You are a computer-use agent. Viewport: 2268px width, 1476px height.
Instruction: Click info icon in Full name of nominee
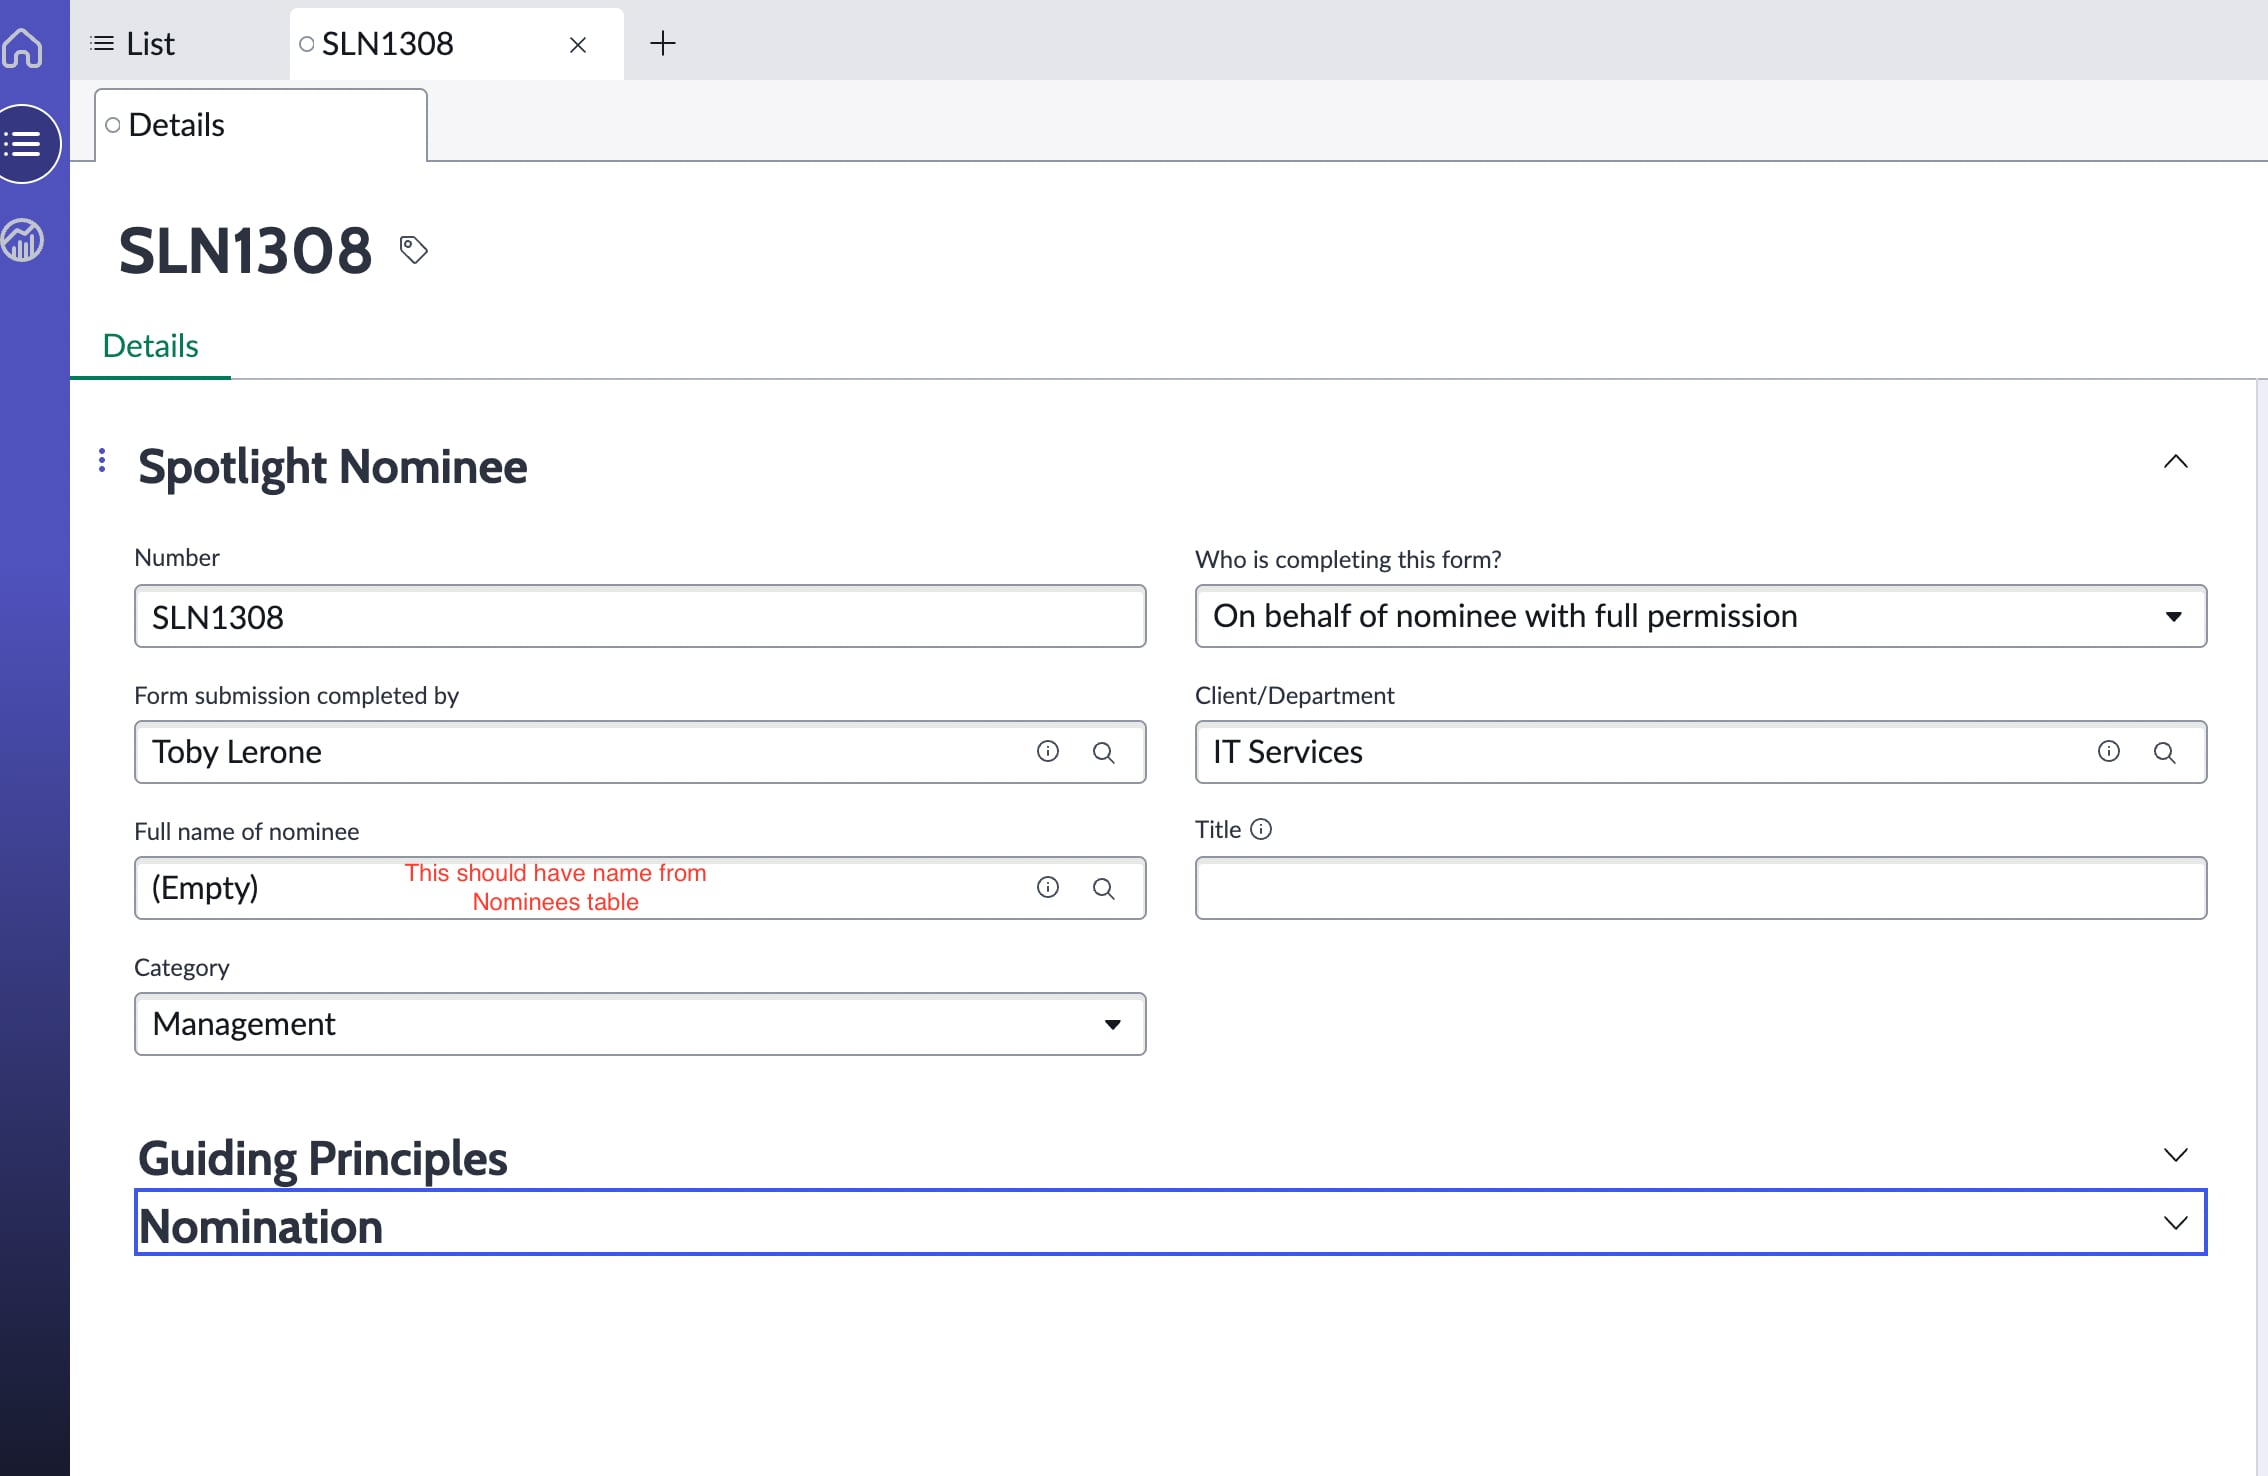[x=1047, y=887]
